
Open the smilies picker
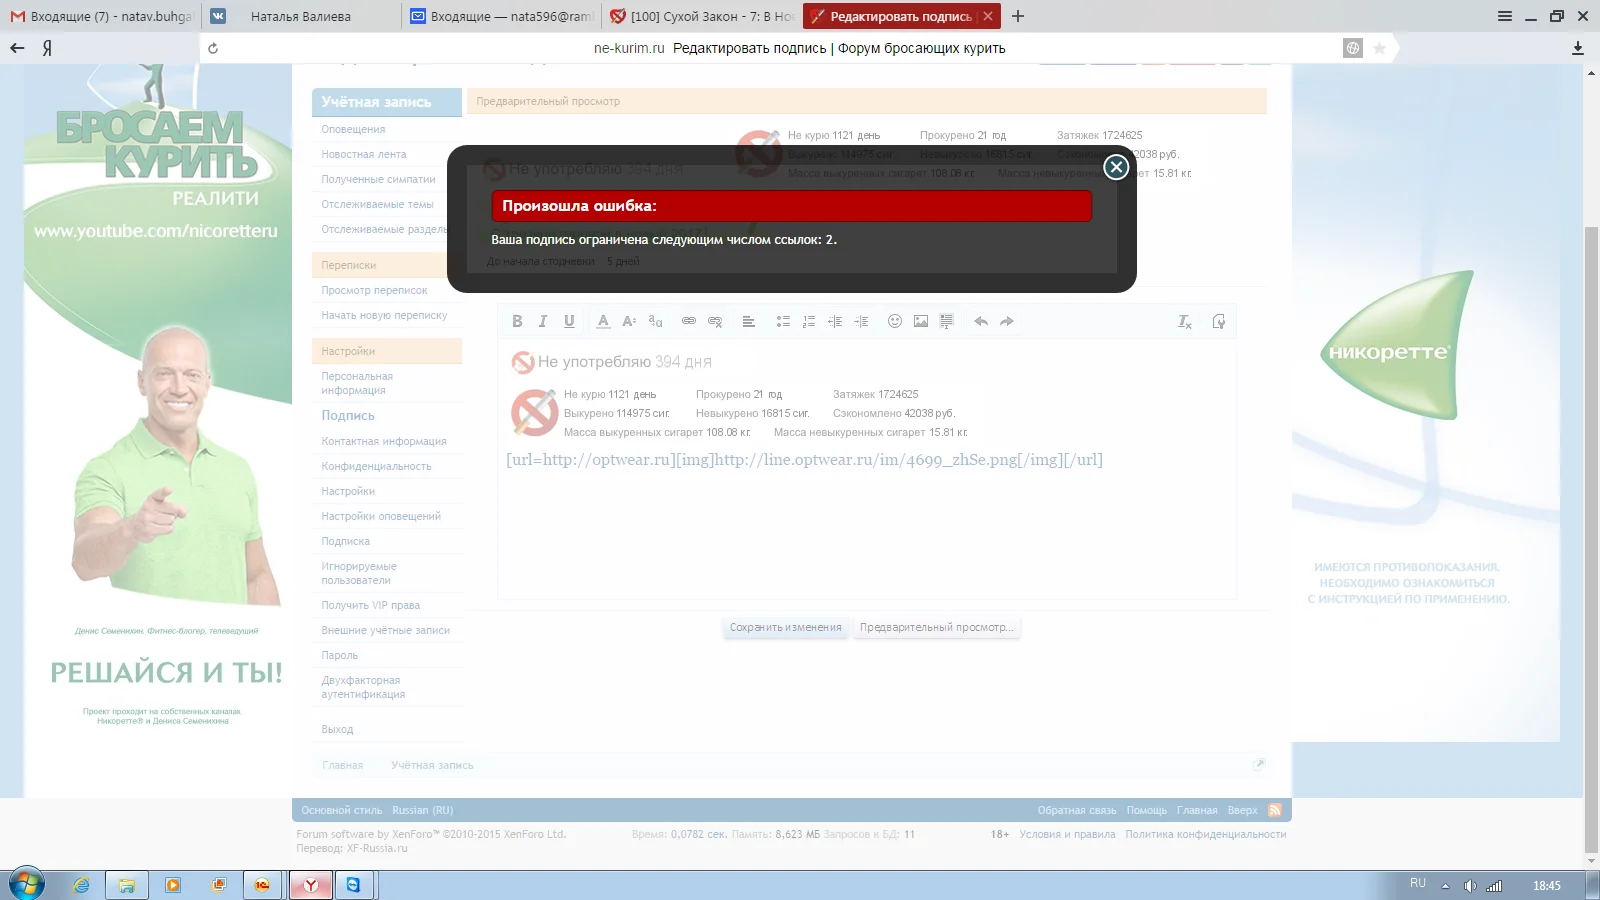point(895,321)
